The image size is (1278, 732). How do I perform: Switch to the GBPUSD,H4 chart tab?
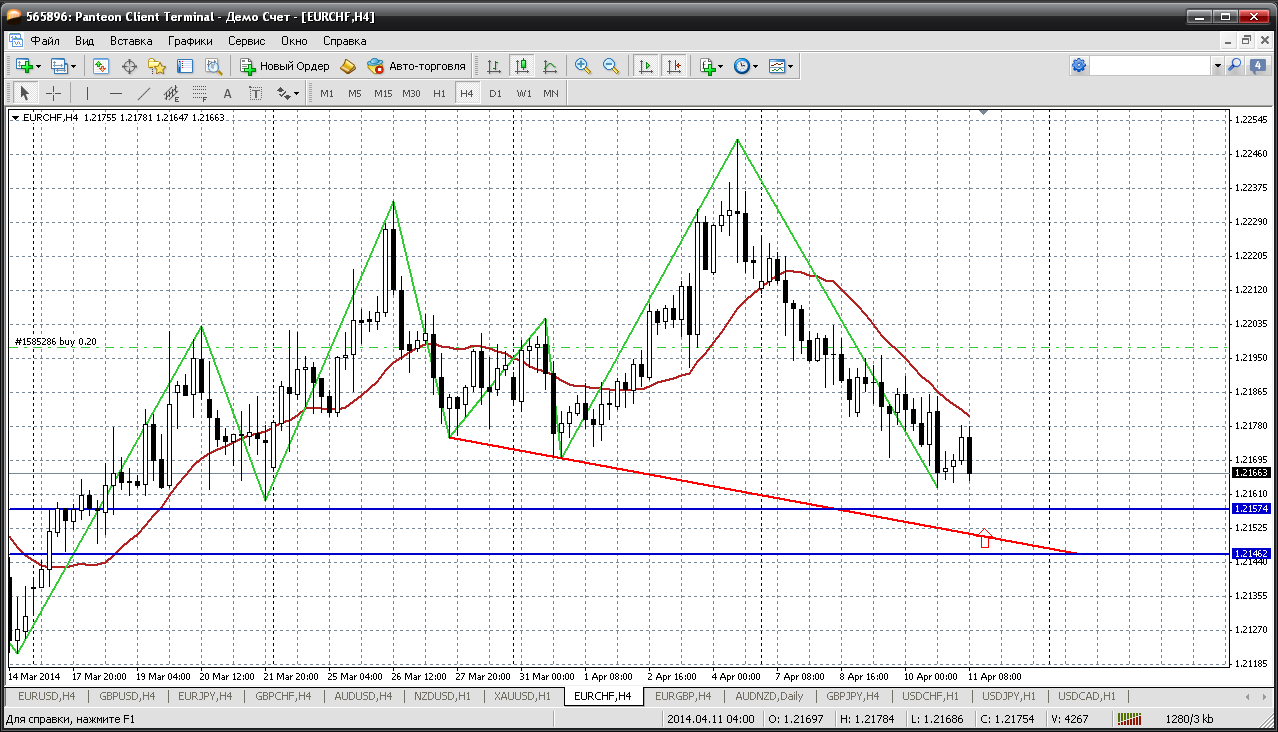(127, 696)
